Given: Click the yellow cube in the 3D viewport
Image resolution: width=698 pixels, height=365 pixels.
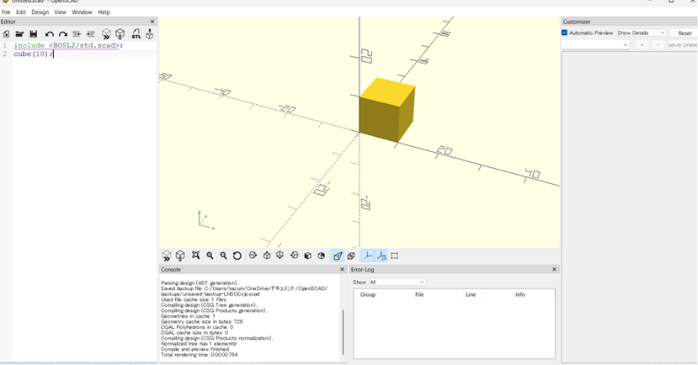Looking at the screenshot, I should pos(386,110).
